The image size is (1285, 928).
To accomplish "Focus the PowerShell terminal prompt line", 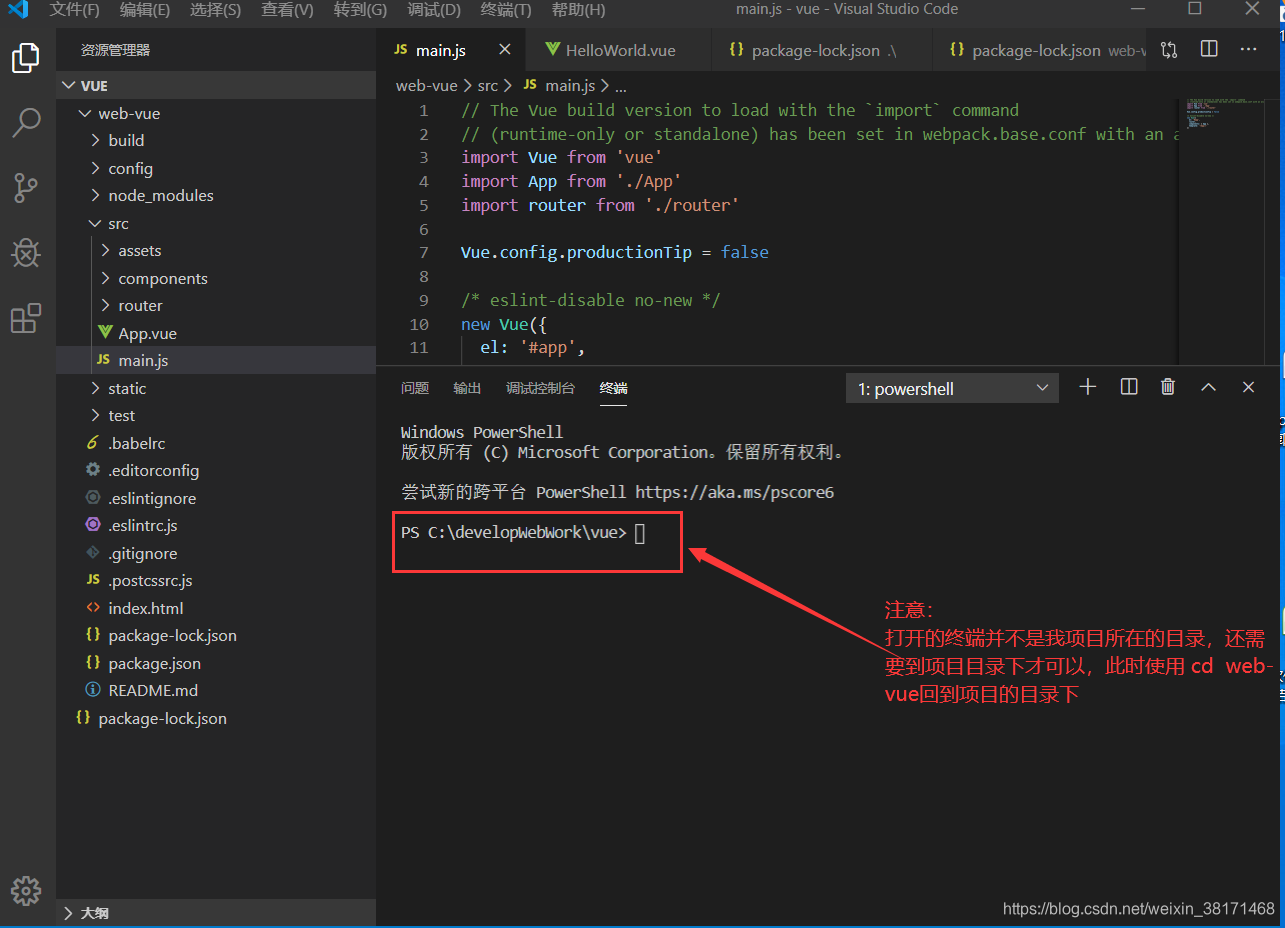I will pos(523,533).
